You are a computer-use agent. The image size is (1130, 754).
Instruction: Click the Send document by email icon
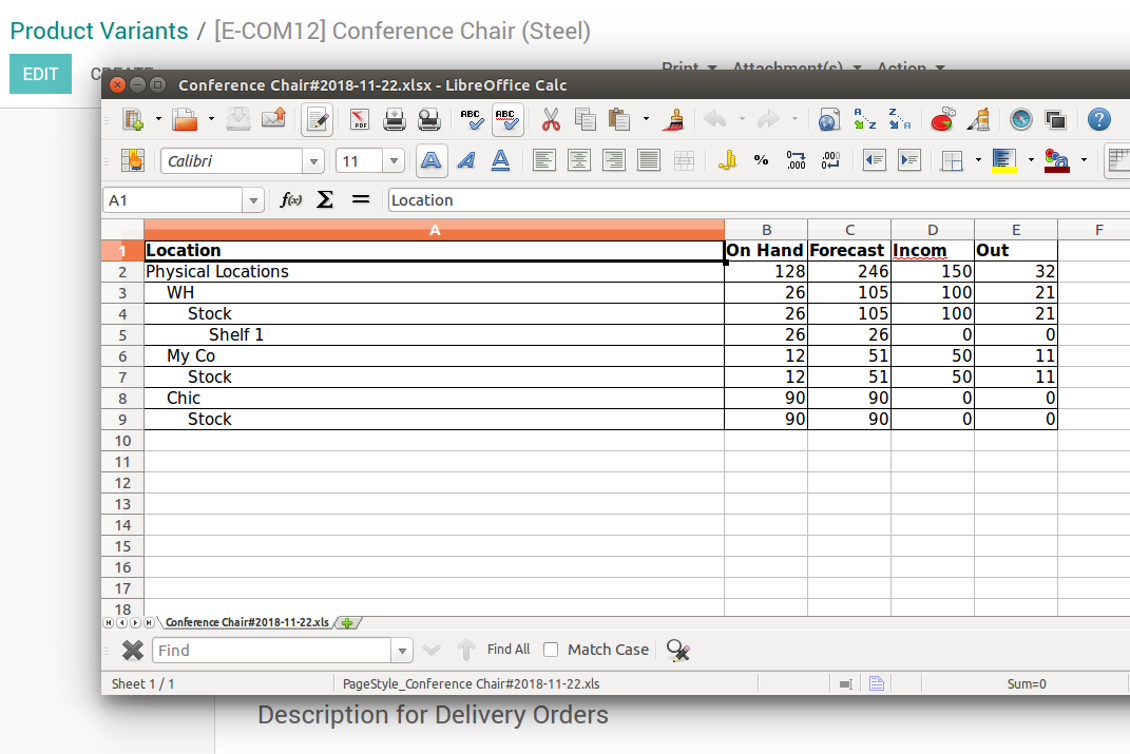pyautogui.click(x=274, y=119)
